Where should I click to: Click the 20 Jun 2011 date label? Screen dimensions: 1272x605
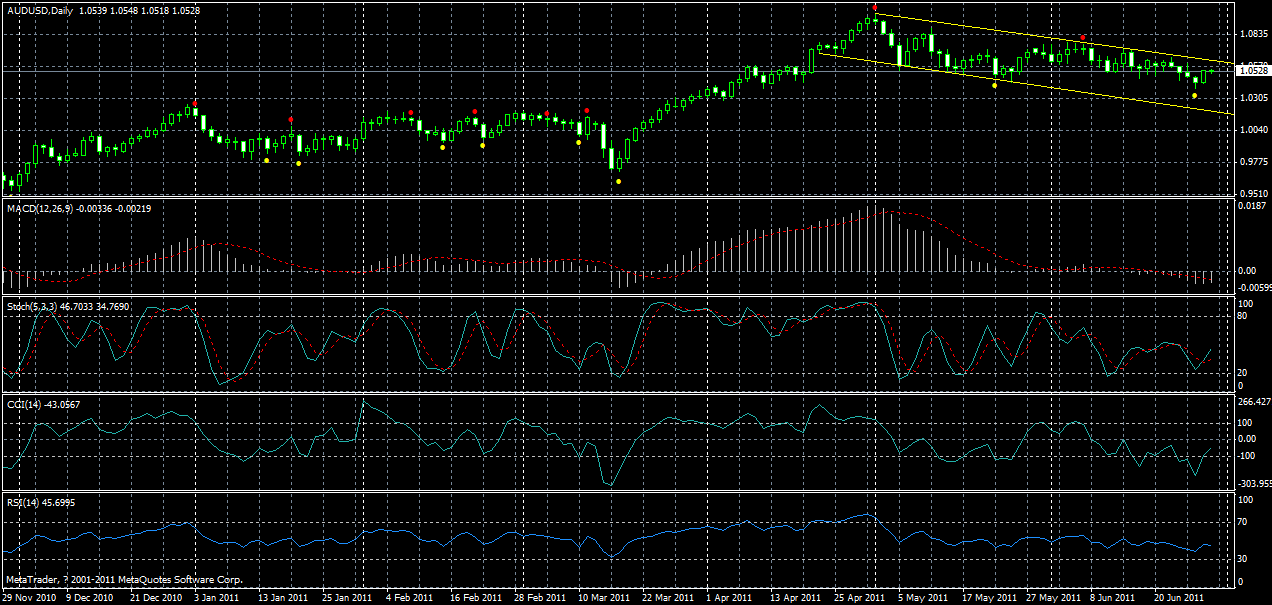coord(1179,597)
